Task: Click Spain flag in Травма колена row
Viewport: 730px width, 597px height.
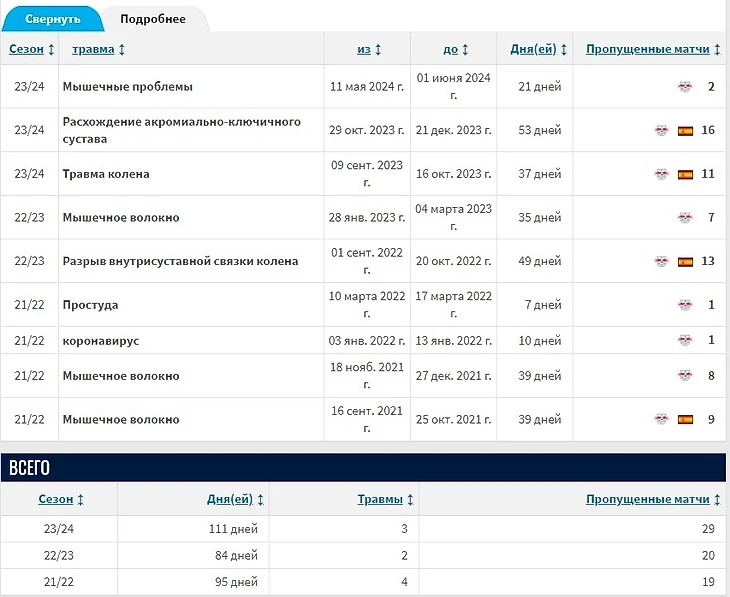Action: point(685,174)
